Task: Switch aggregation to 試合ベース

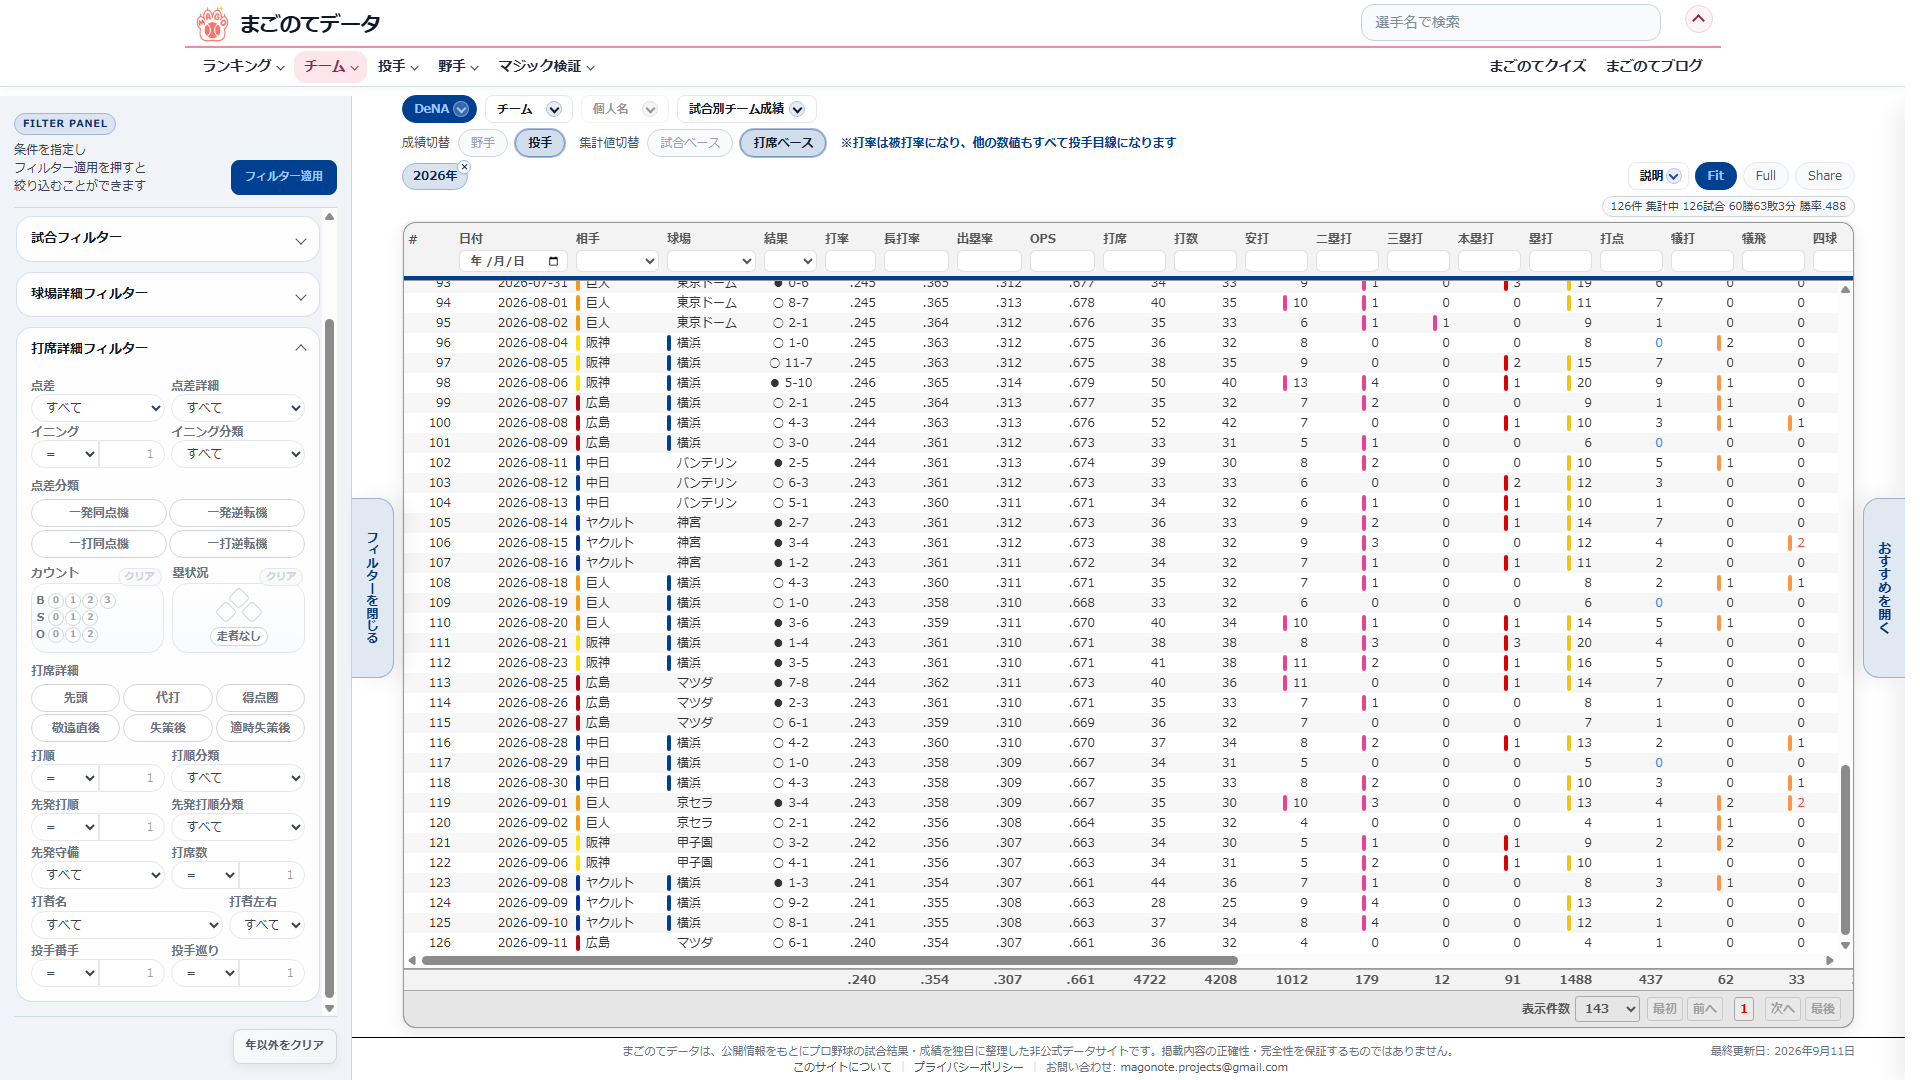Action: point(690,143)
